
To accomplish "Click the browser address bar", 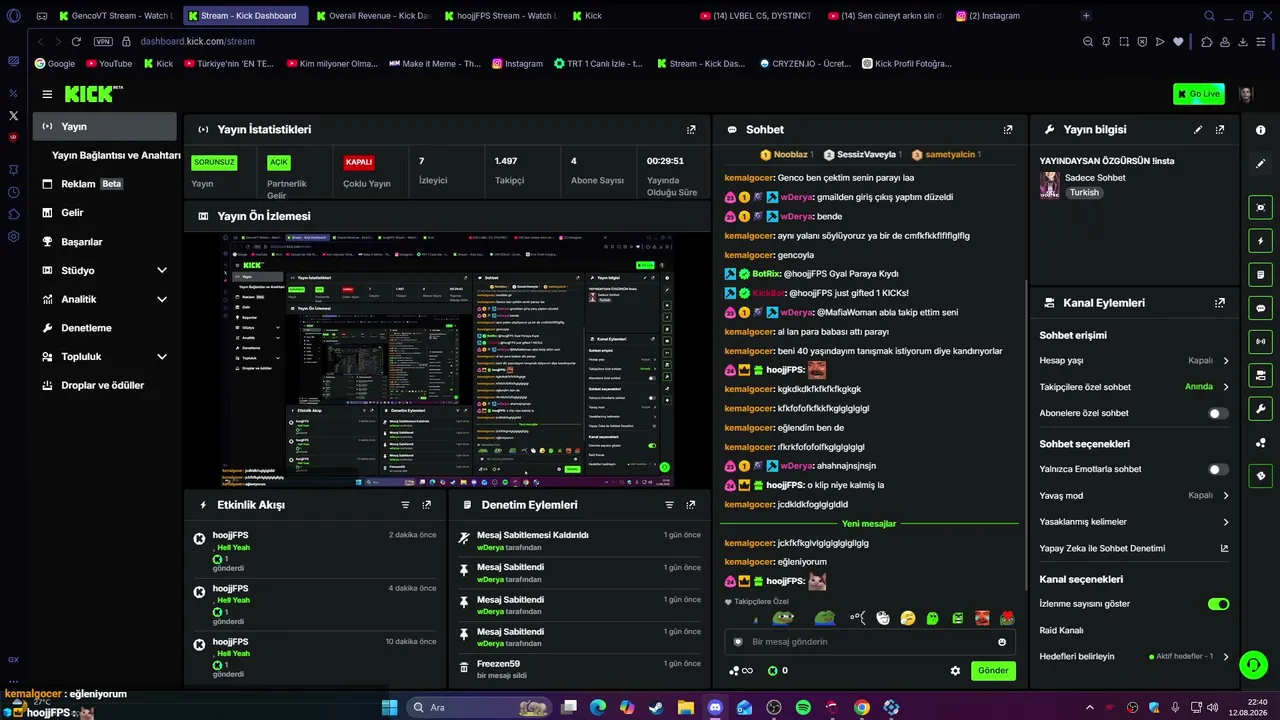I will tap(600, 41).
